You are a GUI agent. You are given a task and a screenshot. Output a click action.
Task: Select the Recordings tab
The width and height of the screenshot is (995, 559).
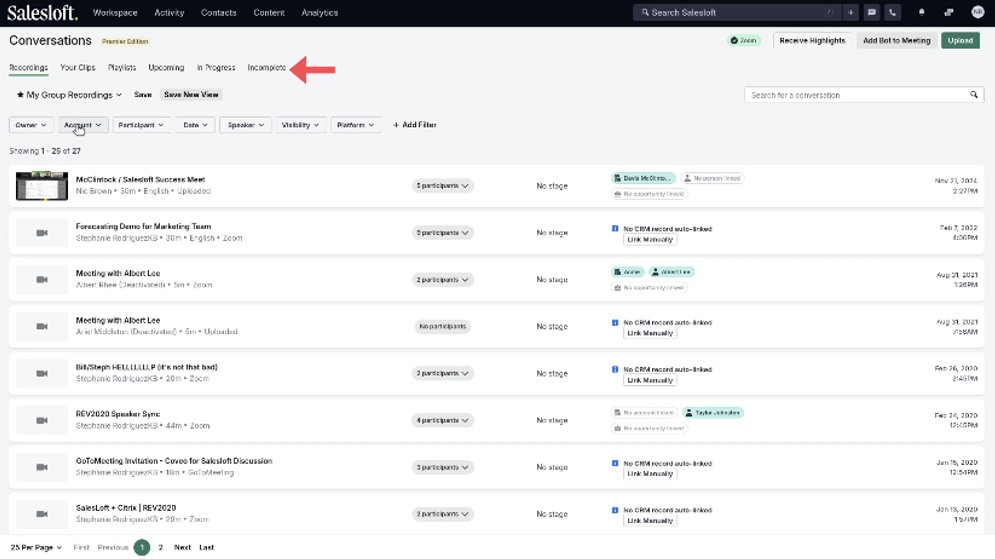click(x=29, y=67)
